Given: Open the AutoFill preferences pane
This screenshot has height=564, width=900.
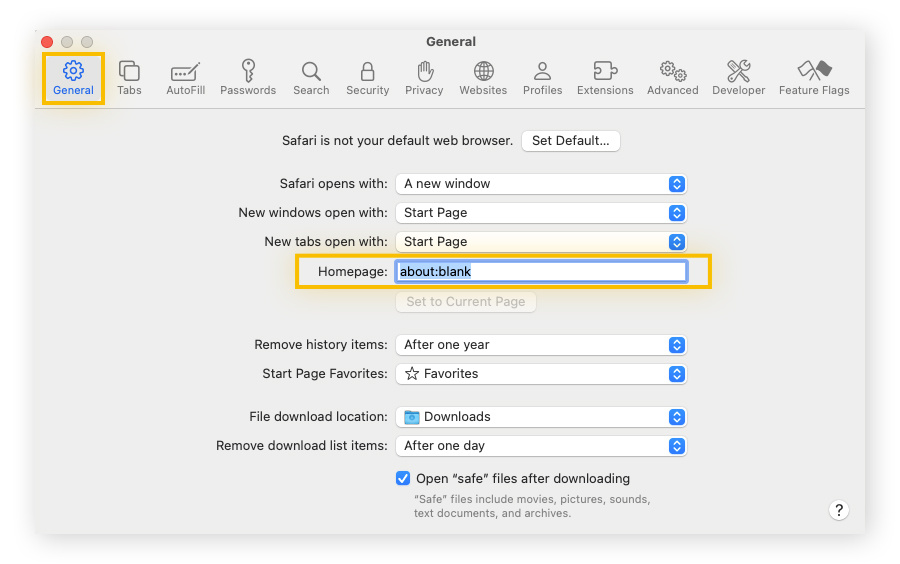Looking at the screenshot, I should 185,78.
